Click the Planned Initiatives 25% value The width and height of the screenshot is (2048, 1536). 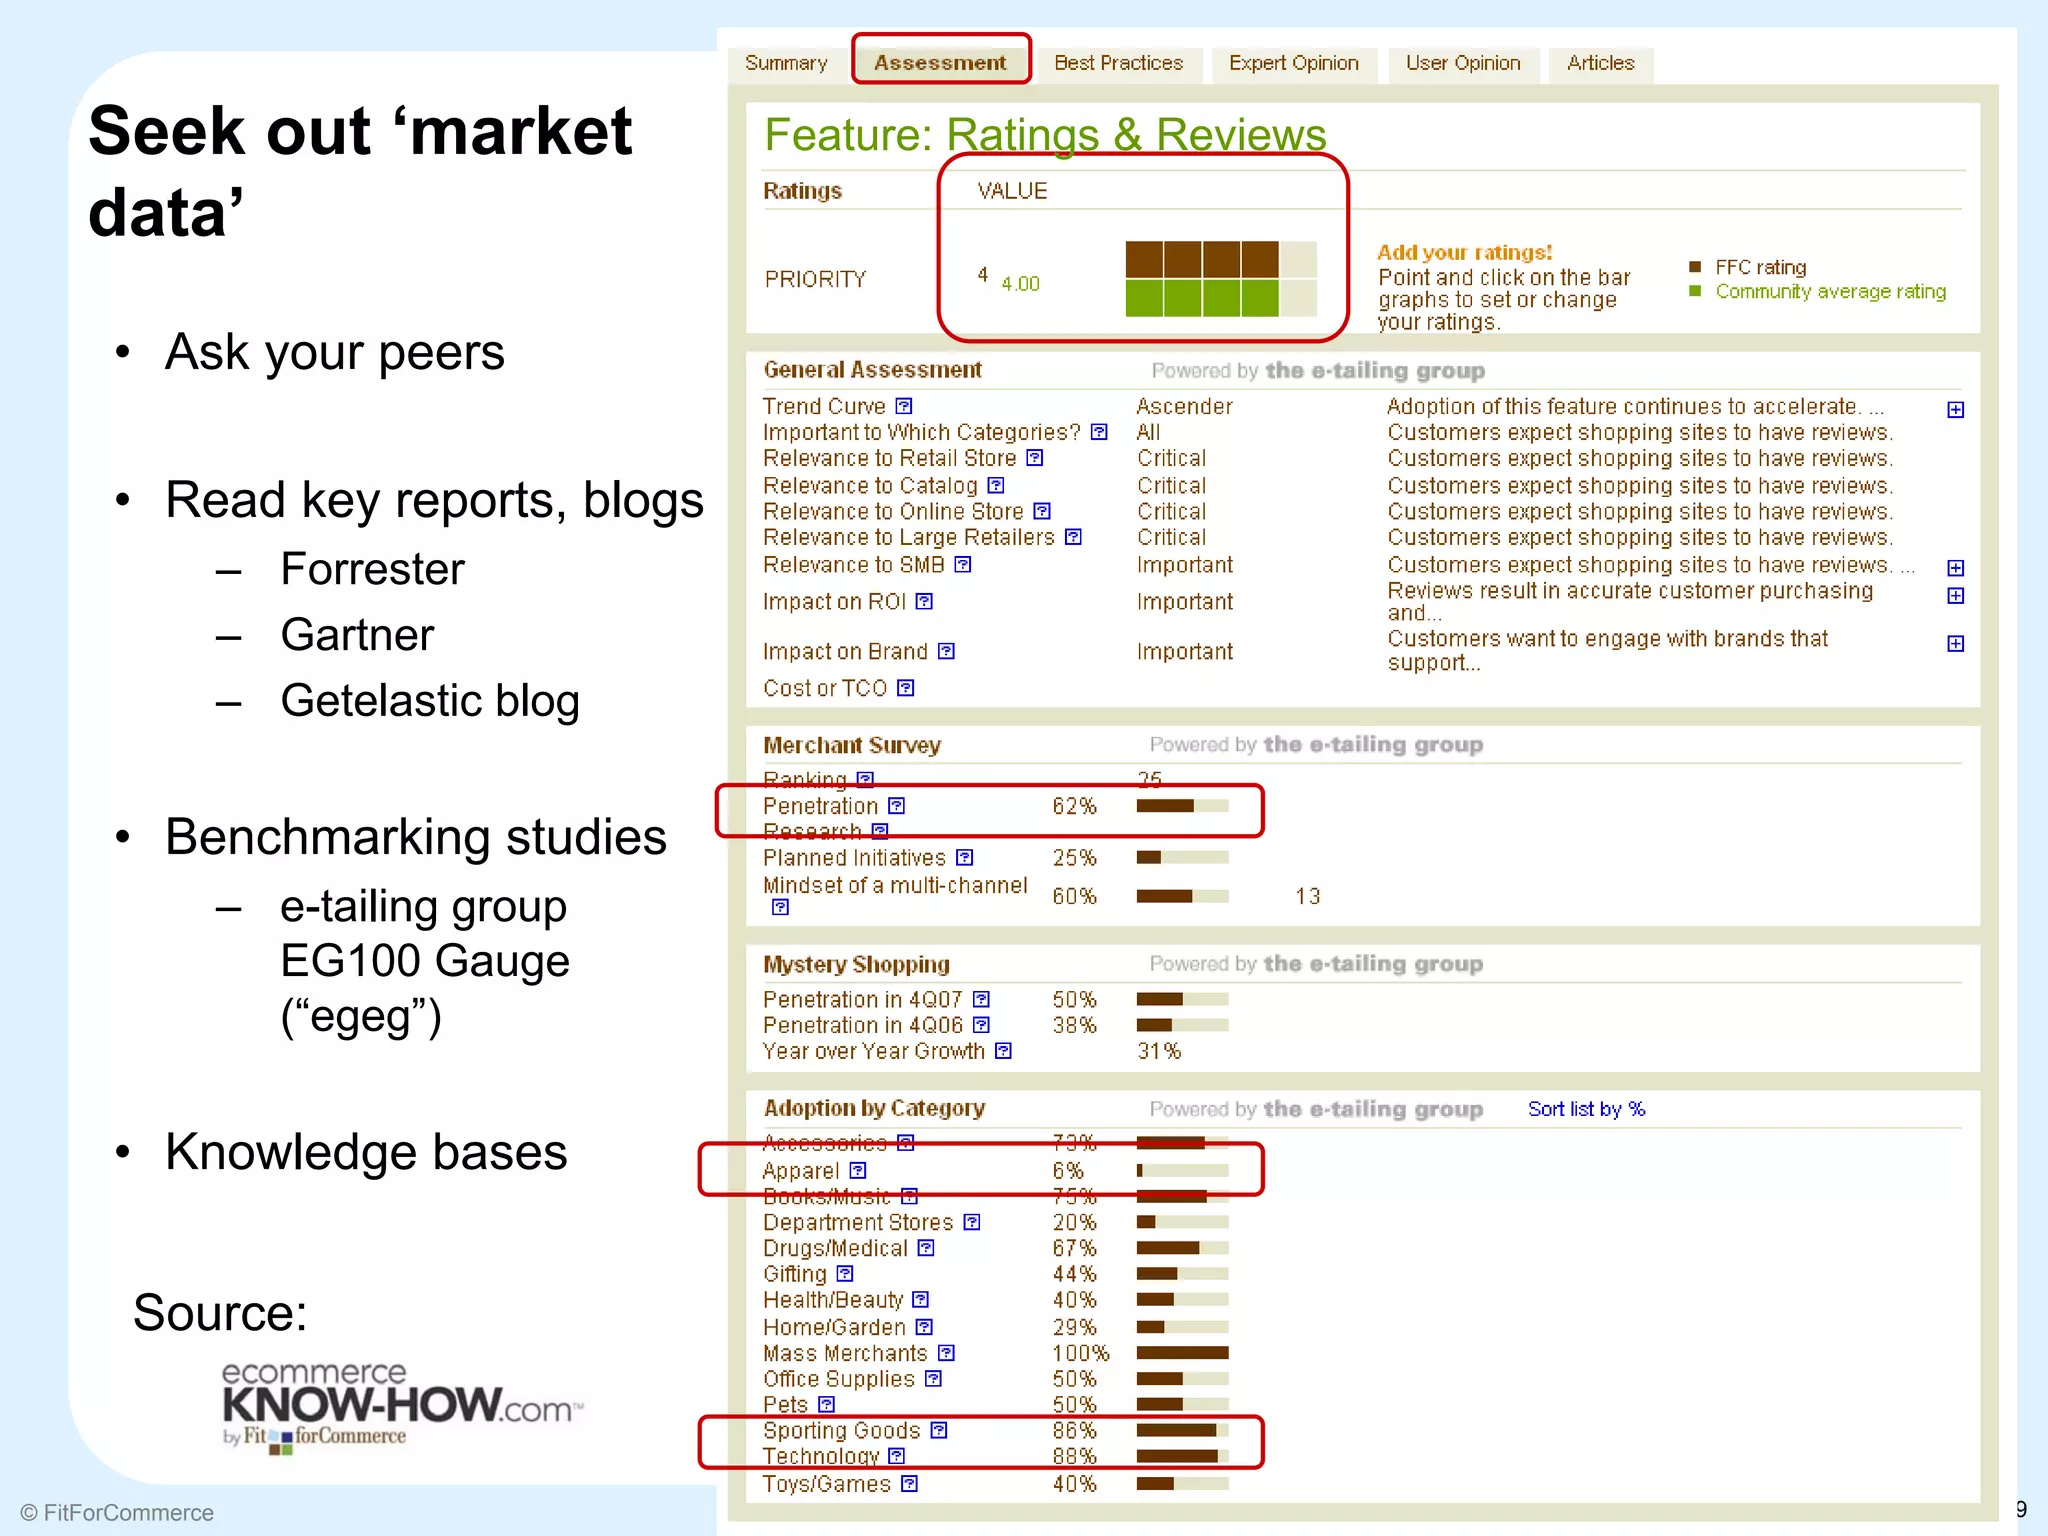pos(1074,858)
